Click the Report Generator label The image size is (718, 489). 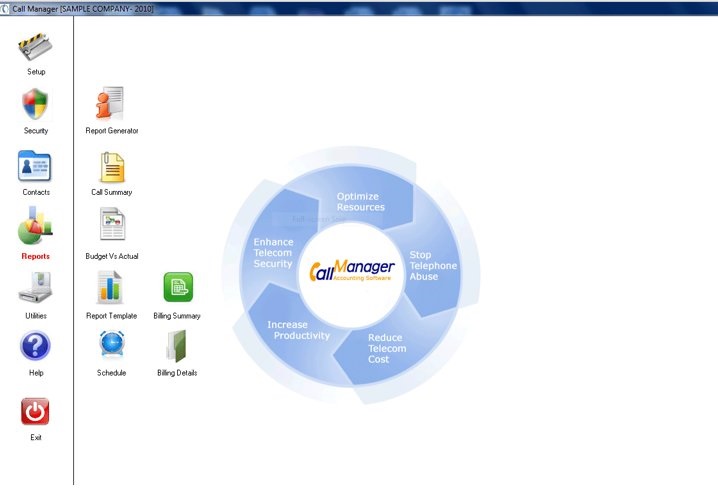pos(112,131)
